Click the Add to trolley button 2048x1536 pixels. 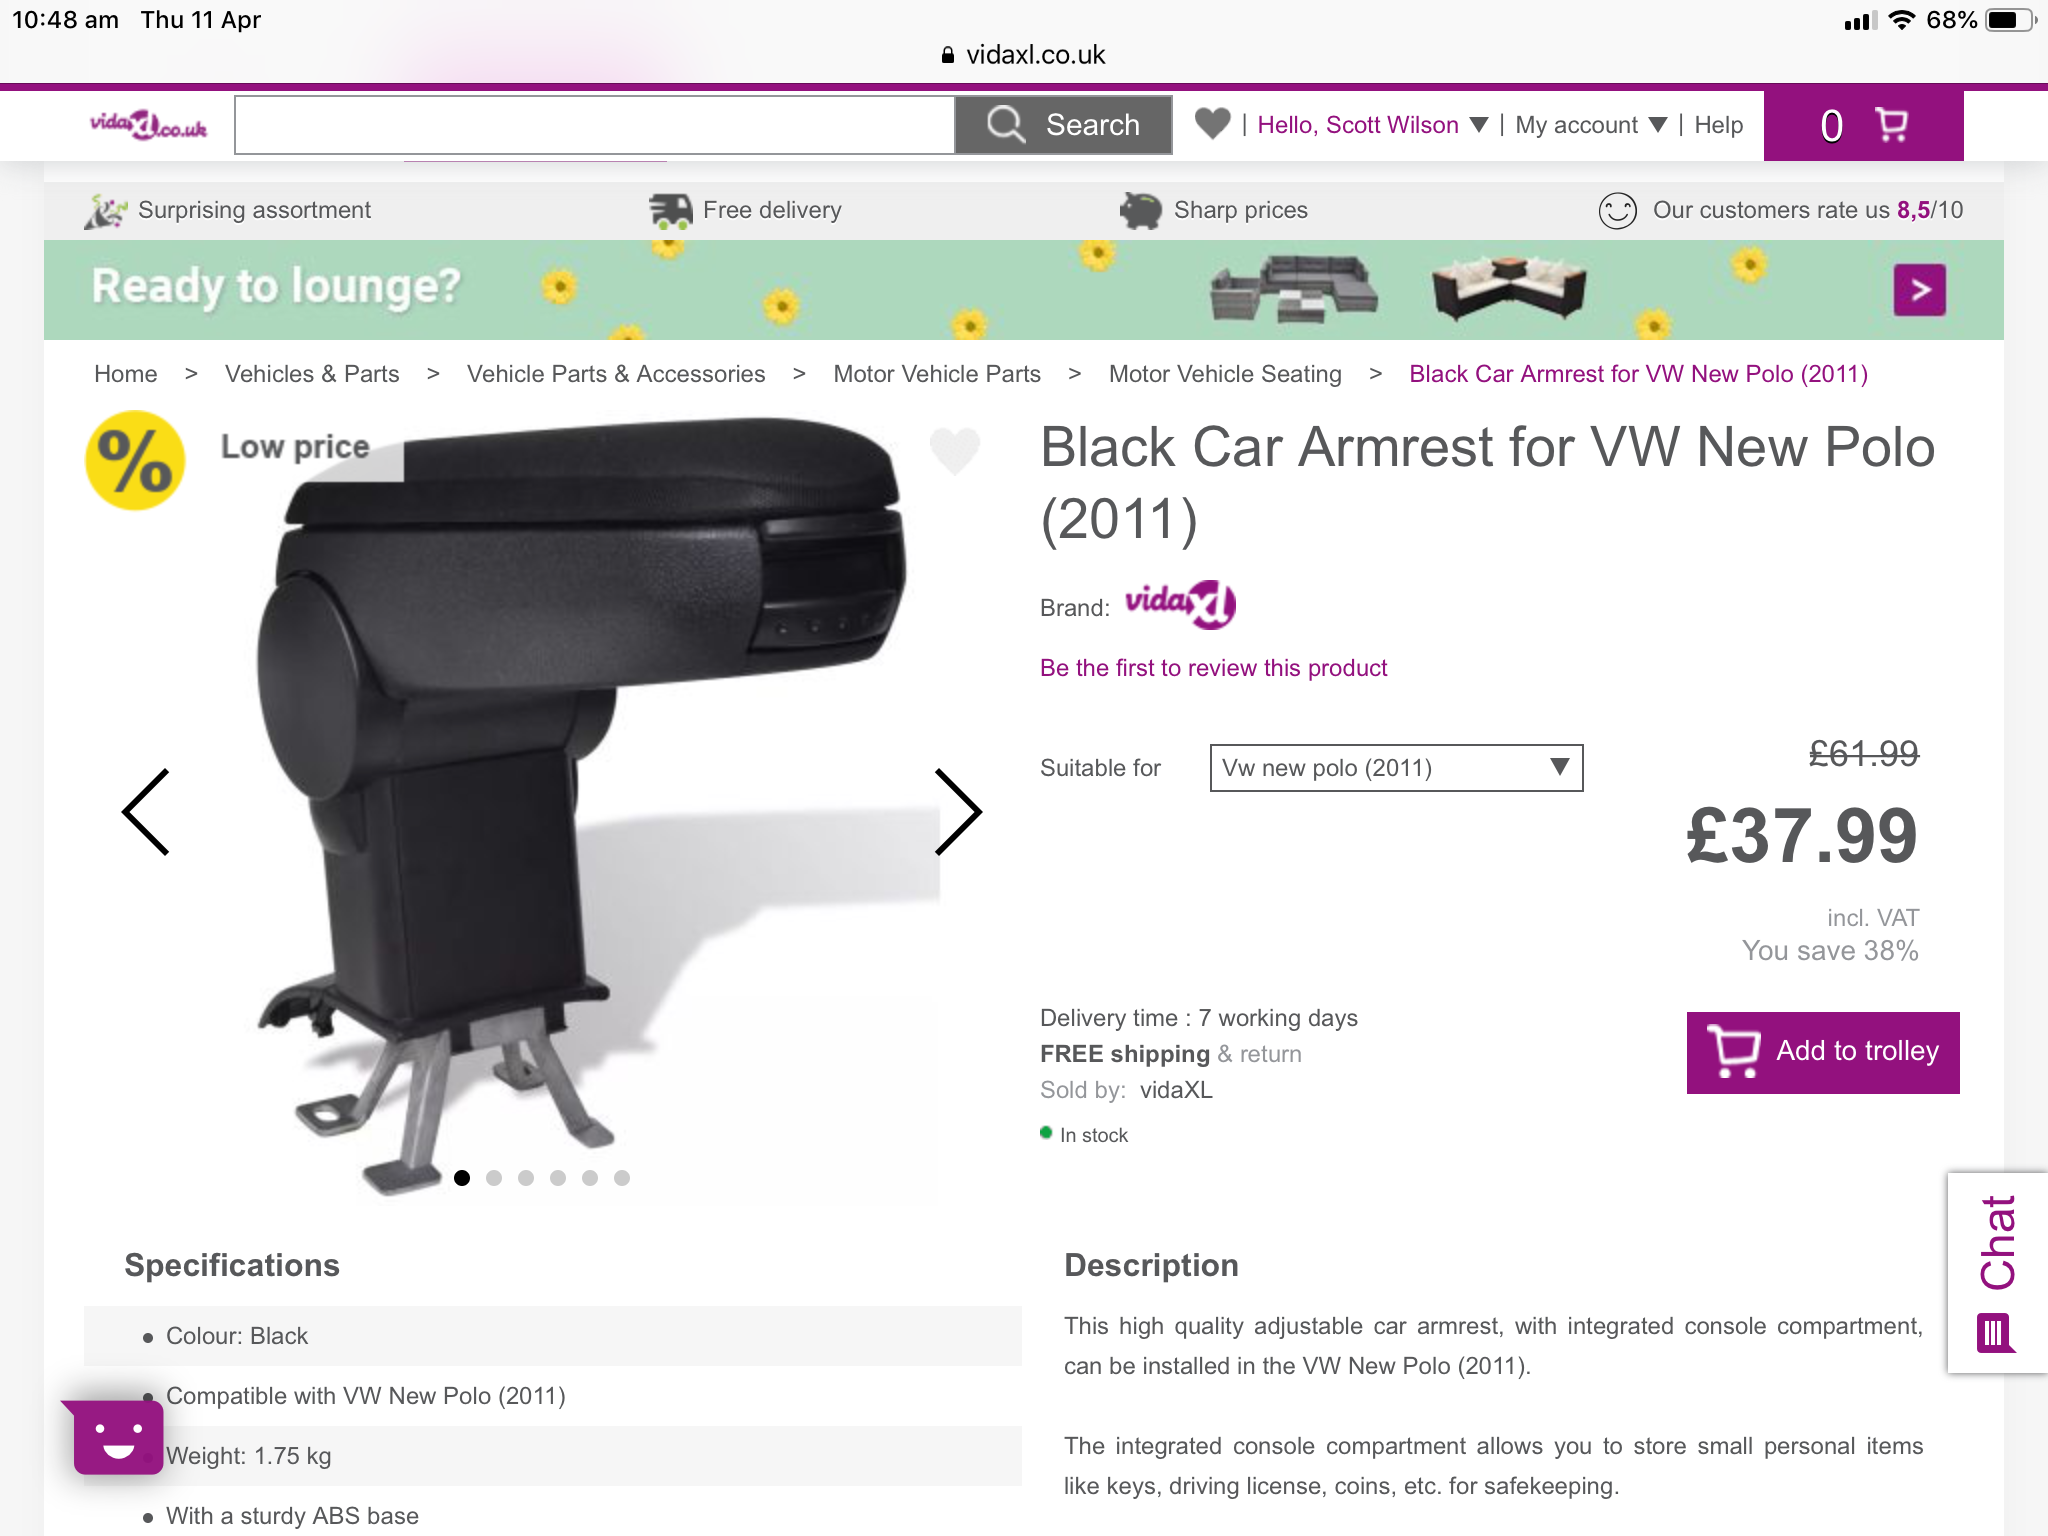[x=1823, y=1052]
